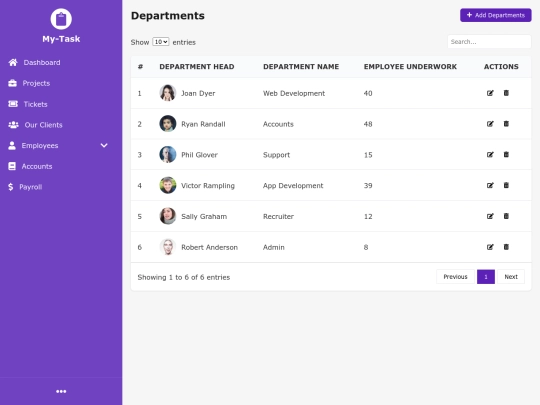Click Robert Anderson's avatar photo
540x405 pixels.
click(168, 247)
